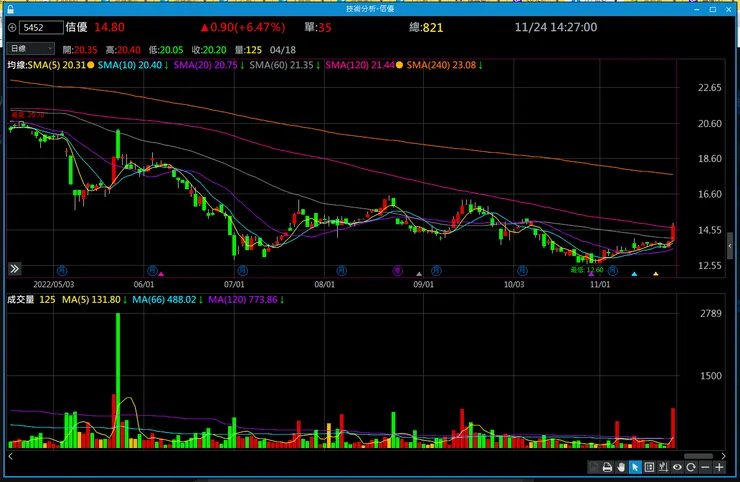Click the purple circle marker before 09/01
The height and width of the screenshot is (482, 740).
point(398,271)
